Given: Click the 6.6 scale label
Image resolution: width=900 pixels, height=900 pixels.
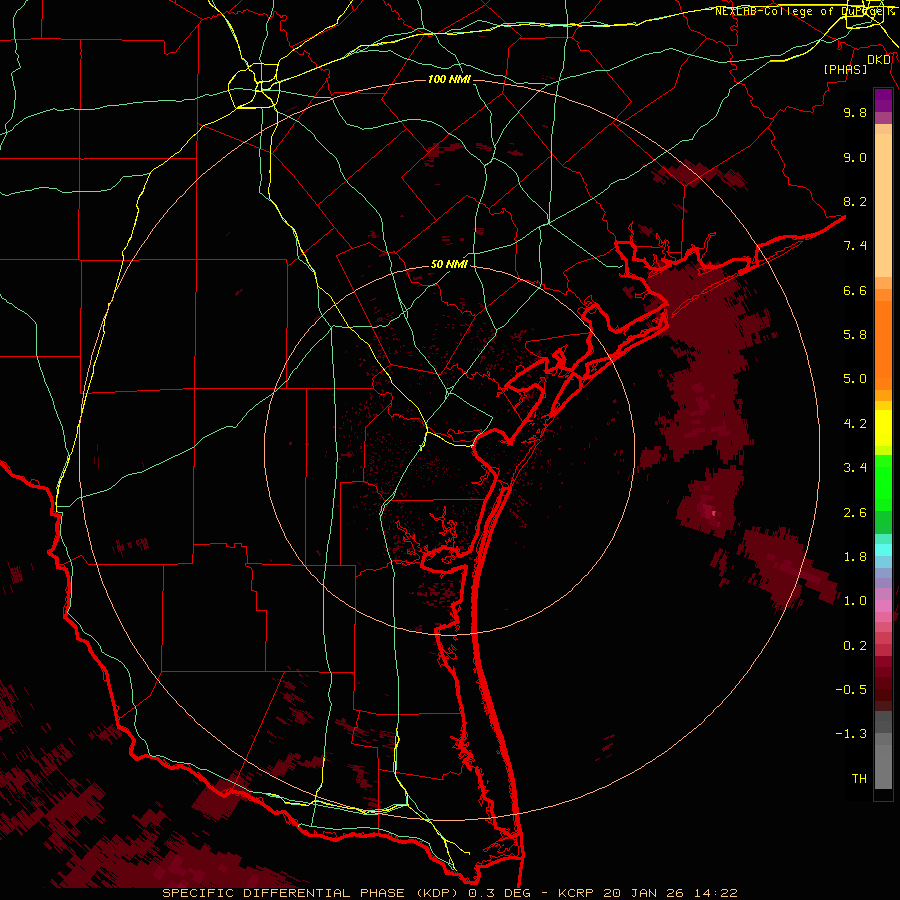Looking at the screenshot, I should [855, 290].
